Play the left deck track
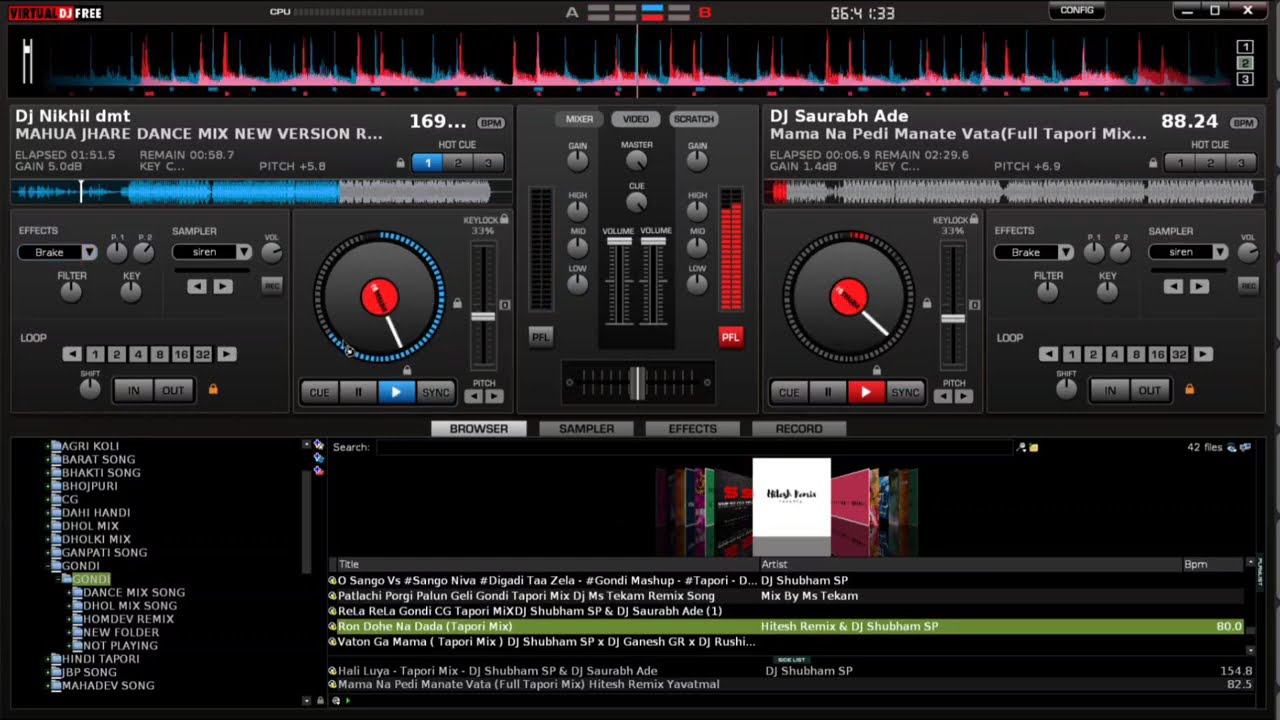The height and width of the screenshot is (720, 1280). tap(396, 392)
